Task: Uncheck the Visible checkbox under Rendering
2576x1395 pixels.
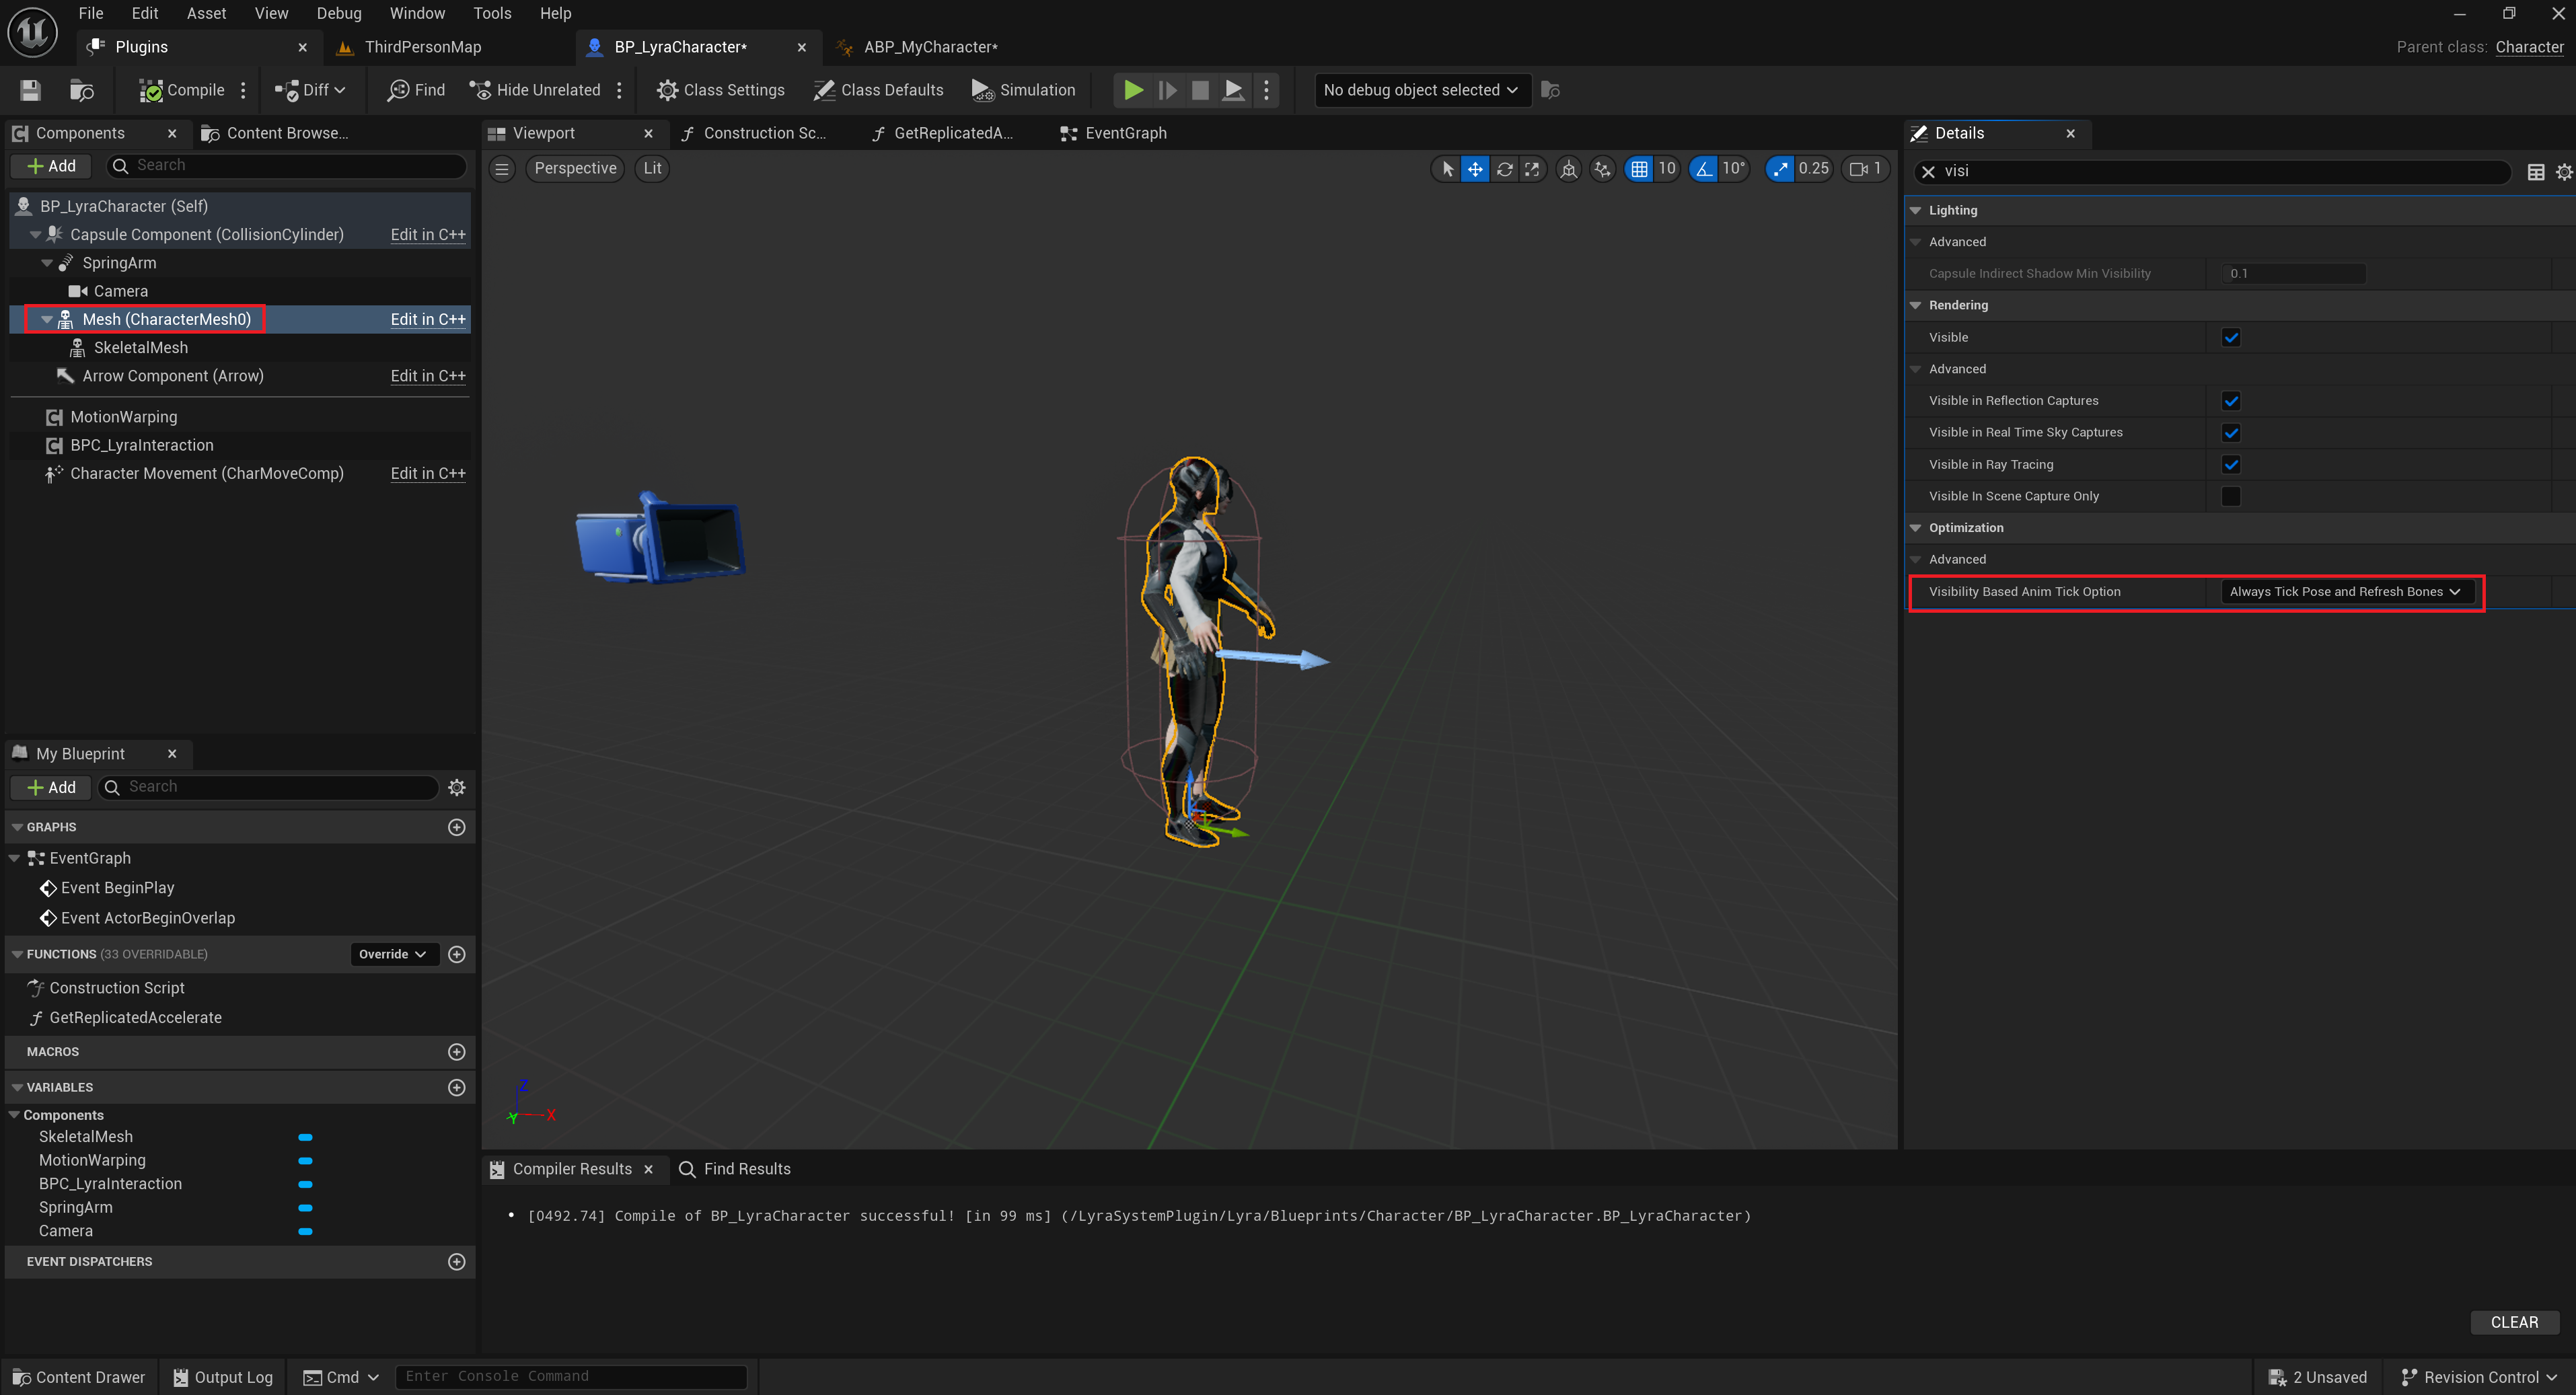Action: click(x=2231, y=337)
